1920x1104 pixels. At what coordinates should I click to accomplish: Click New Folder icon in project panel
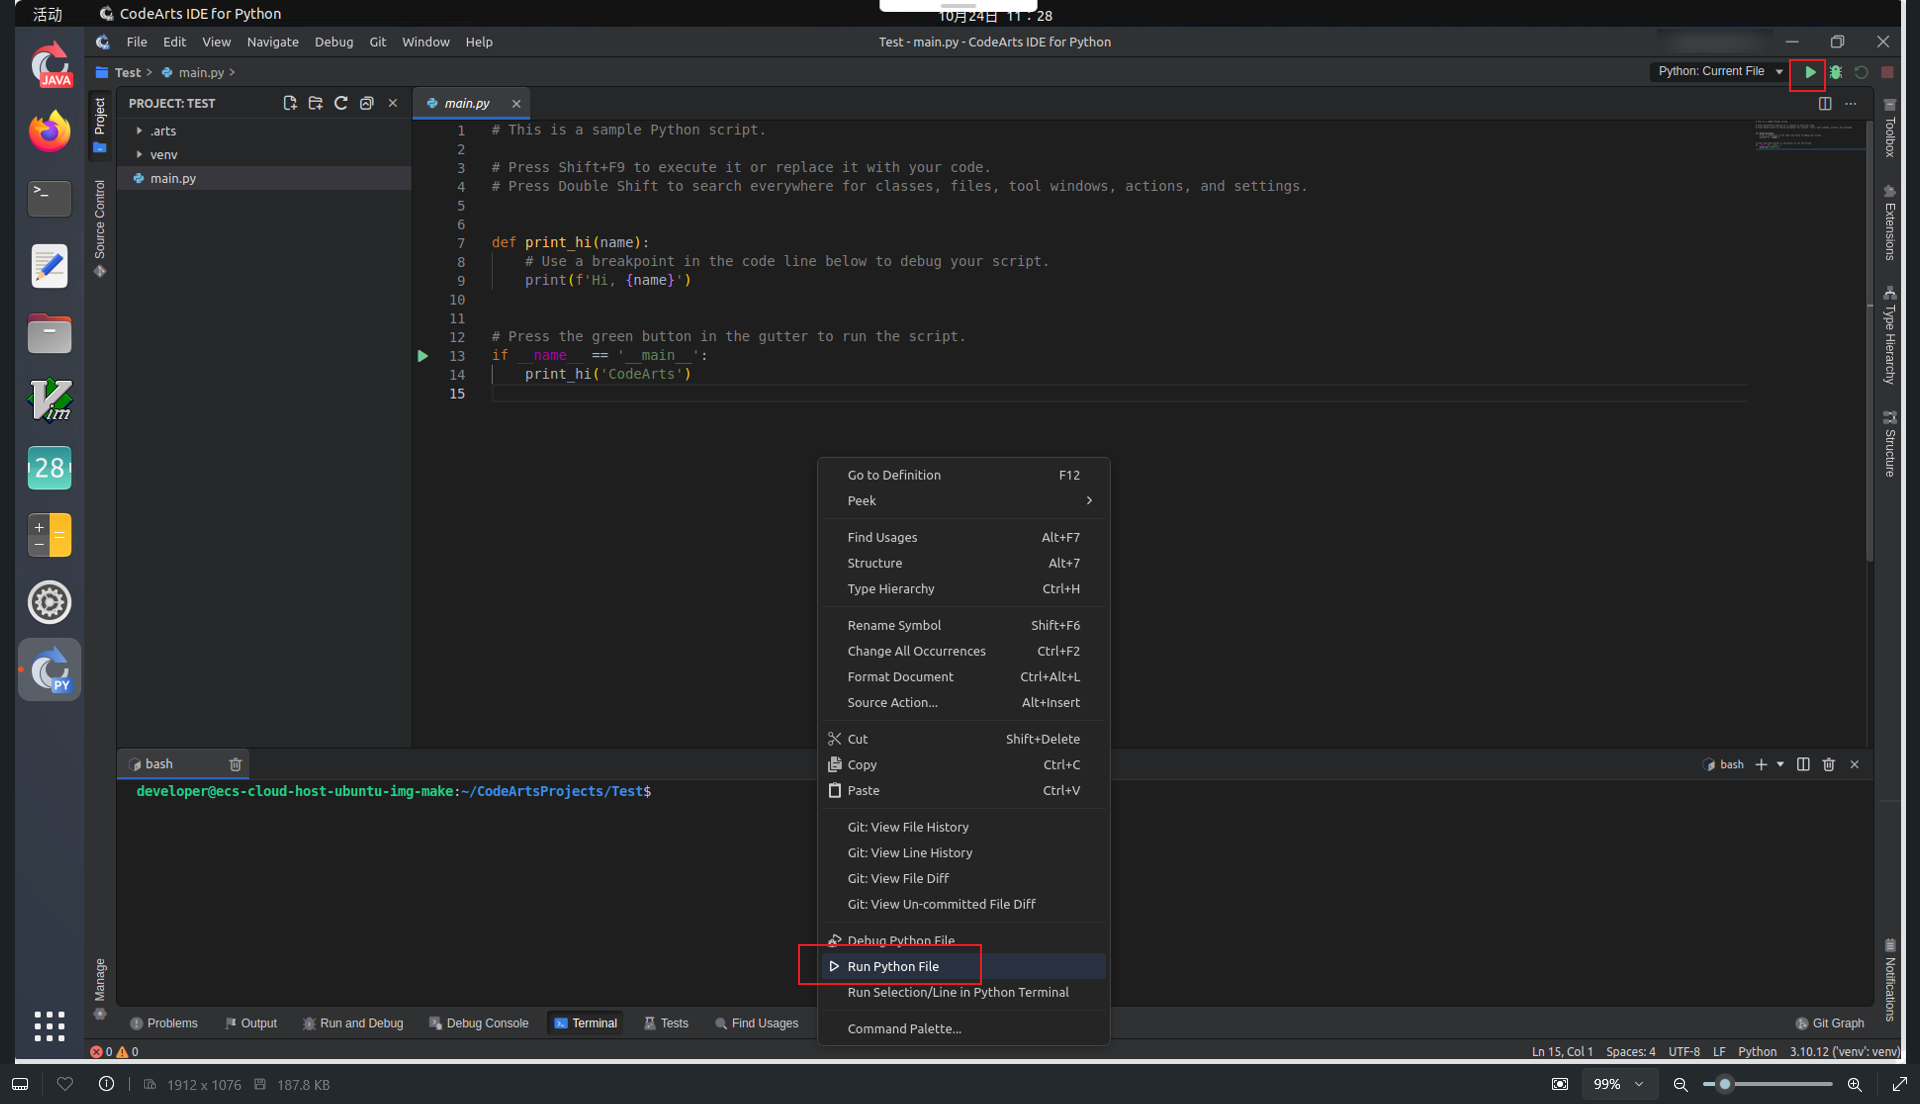(x=315, y=103)
